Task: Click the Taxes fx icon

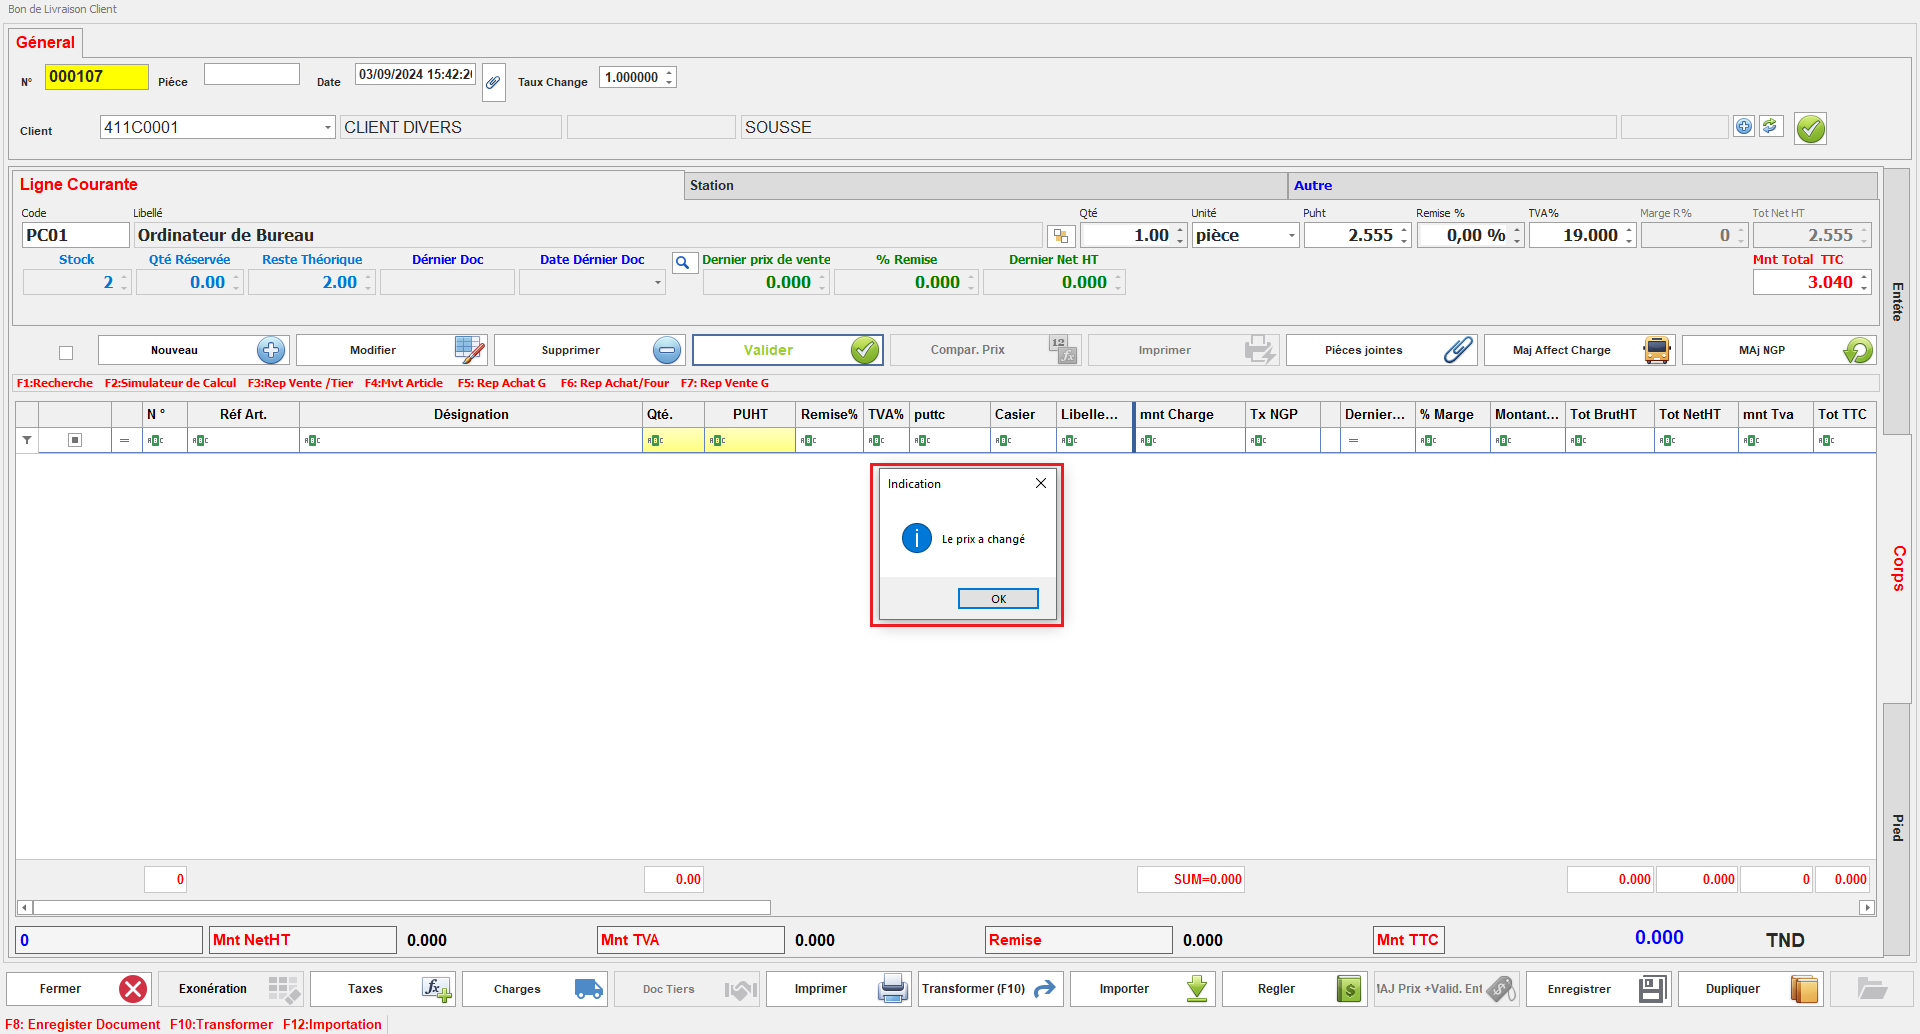Action: [436, 989]
